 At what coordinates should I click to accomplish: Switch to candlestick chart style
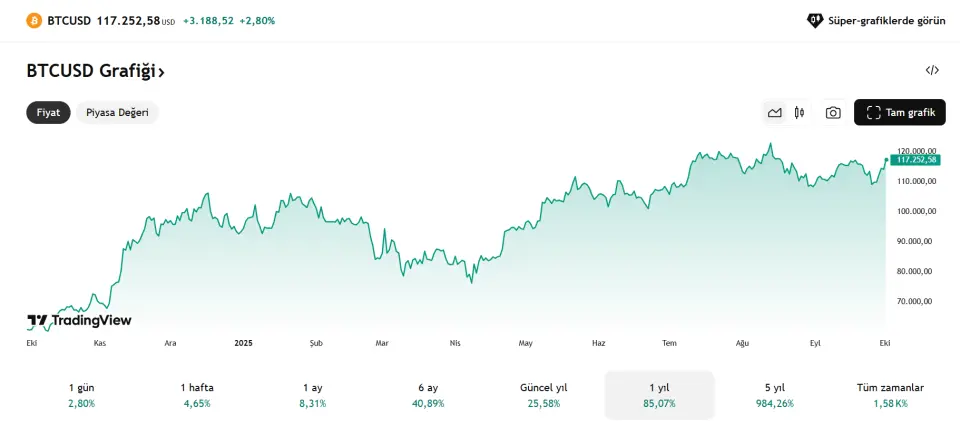pyautogui.click(x=799, y=113)
